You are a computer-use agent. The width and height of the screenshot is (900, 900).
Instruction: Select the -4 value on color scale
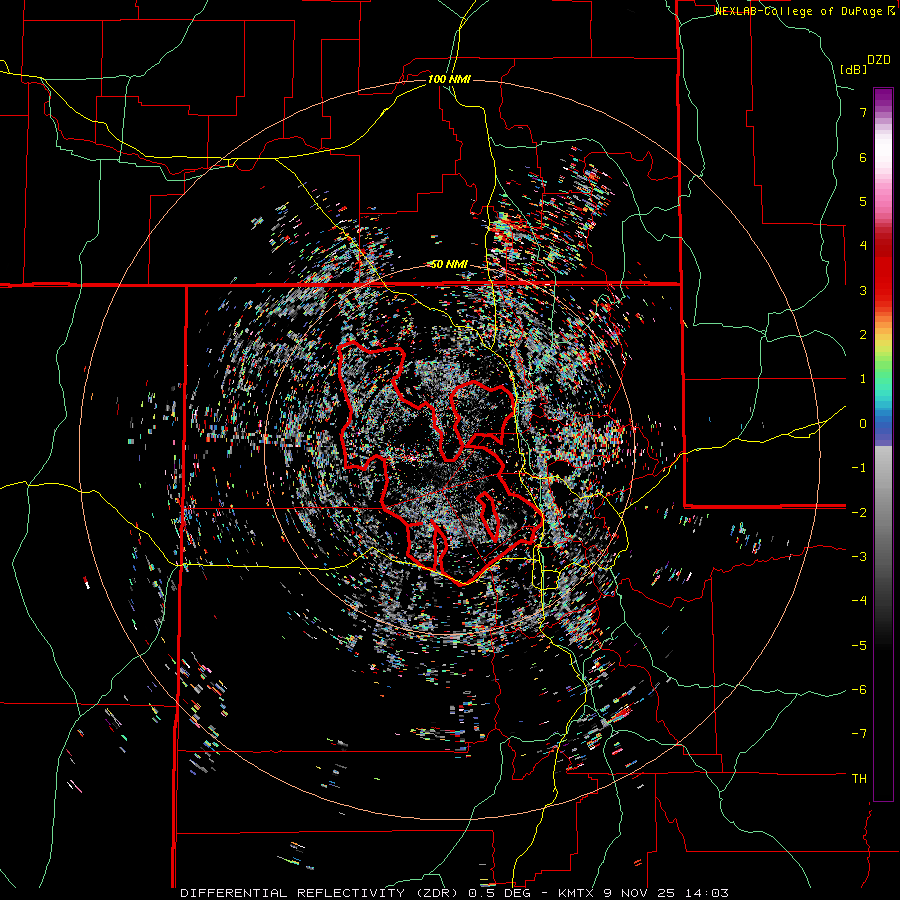859,601
